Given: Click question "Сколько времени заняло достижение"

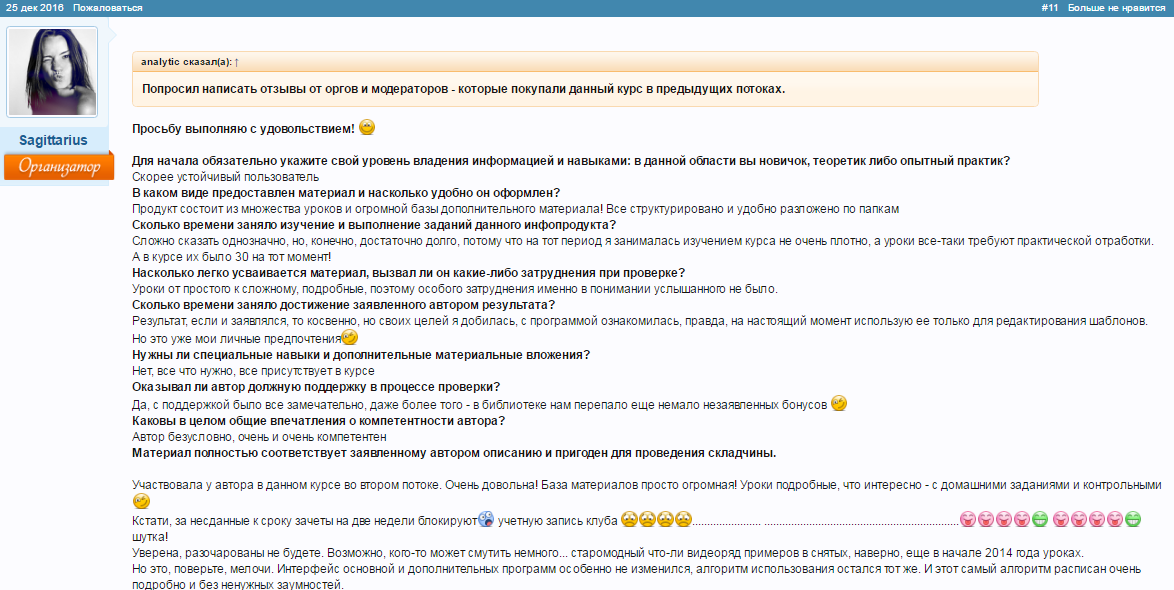Looking at the screenshot, I should point(344,305).
